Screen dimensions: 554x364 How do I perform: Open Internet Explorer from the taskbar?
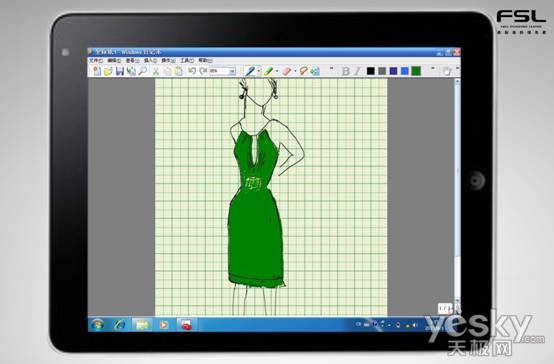pos(120,324)
